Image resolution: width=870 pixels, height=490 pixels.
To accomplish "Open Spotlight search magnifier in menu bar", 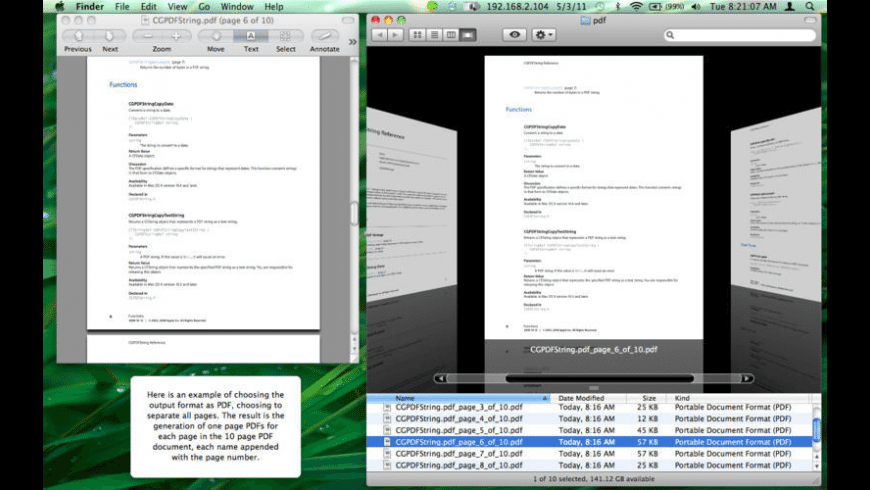I will click(x=810, y=7).
